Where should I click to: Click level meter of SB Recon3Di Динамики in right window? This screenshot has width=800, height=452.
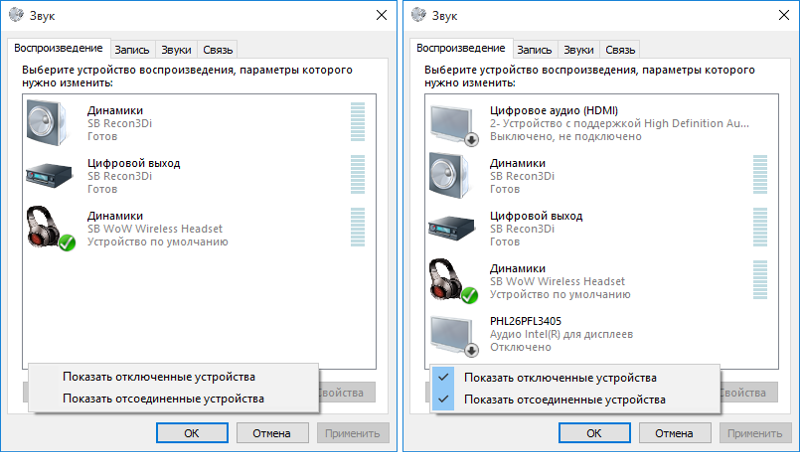tap(760, 174)
